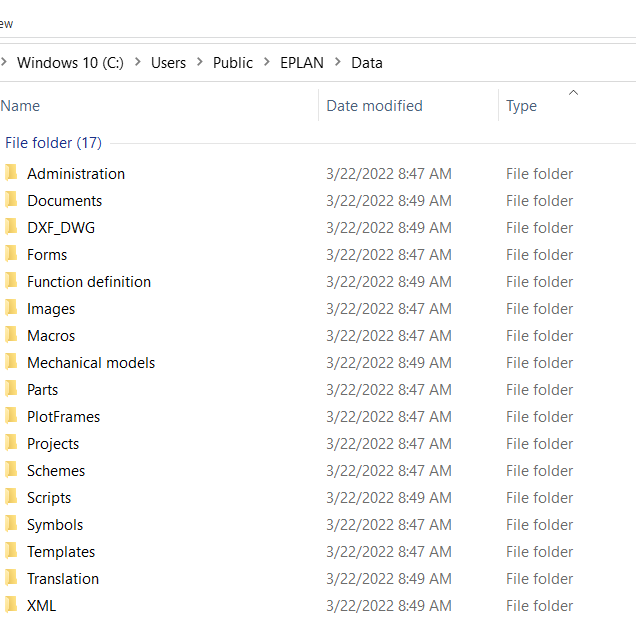The width and height of the screenshot is (636, 637).
Task: Sort by Date modified column header
Action: [374, 106]
